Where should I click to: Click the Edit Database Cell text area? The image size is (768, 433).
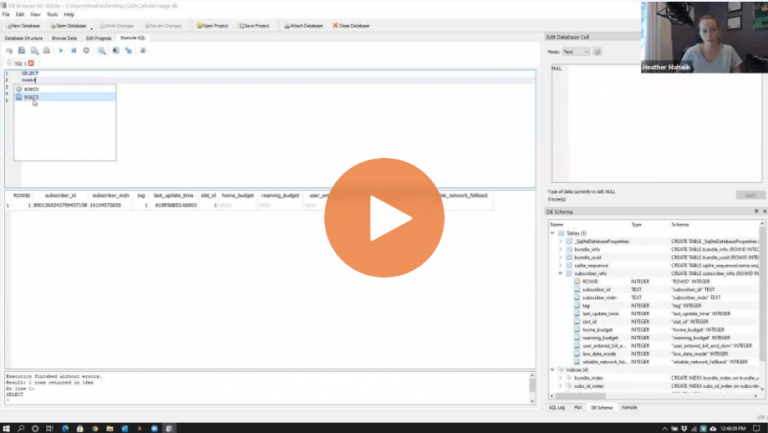(x=656, y=123)
